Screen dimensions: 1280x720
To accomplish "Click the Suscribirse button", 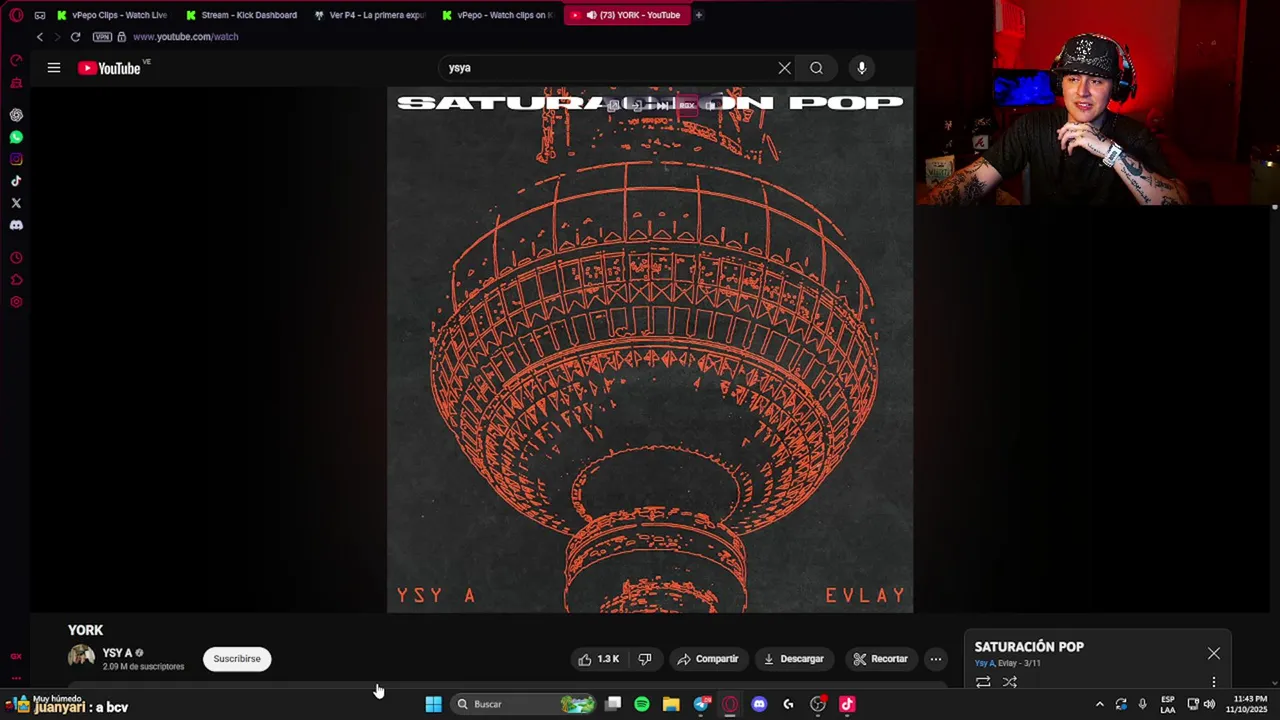I will pyautogui.click(x=237, y=659).
